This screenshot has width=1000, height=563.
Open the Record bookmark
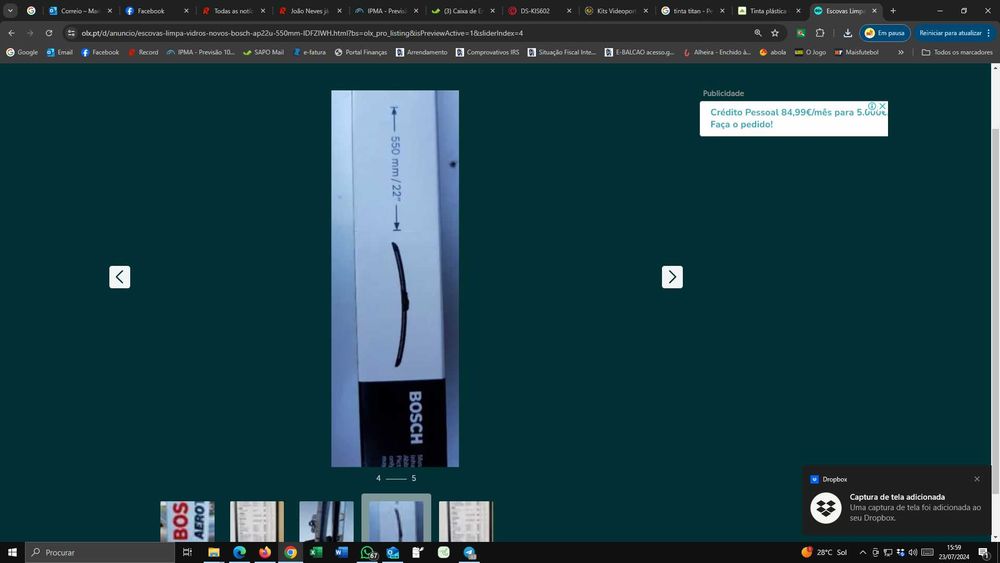click(143, 52)
